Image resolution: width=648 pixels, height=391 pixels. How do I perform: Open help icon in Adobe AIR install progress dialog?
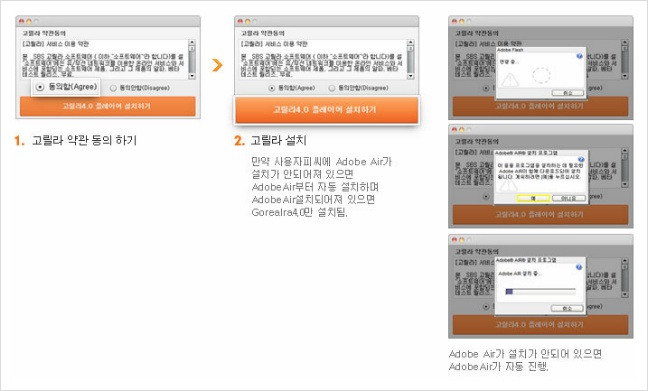point(579,267)
